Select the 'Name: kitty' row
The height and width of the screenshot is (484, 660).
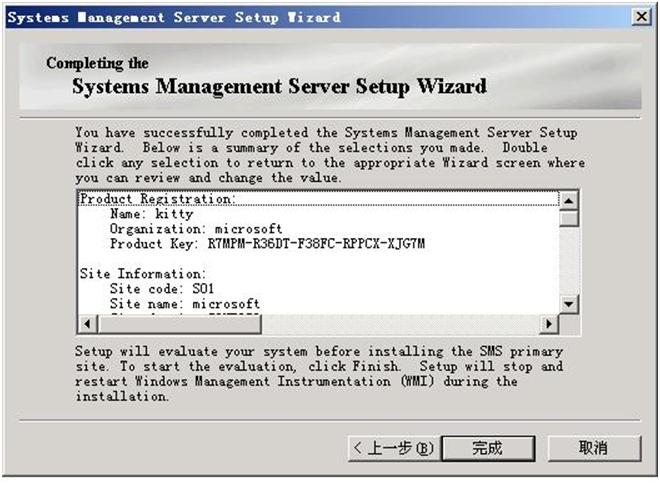[319, 214]
